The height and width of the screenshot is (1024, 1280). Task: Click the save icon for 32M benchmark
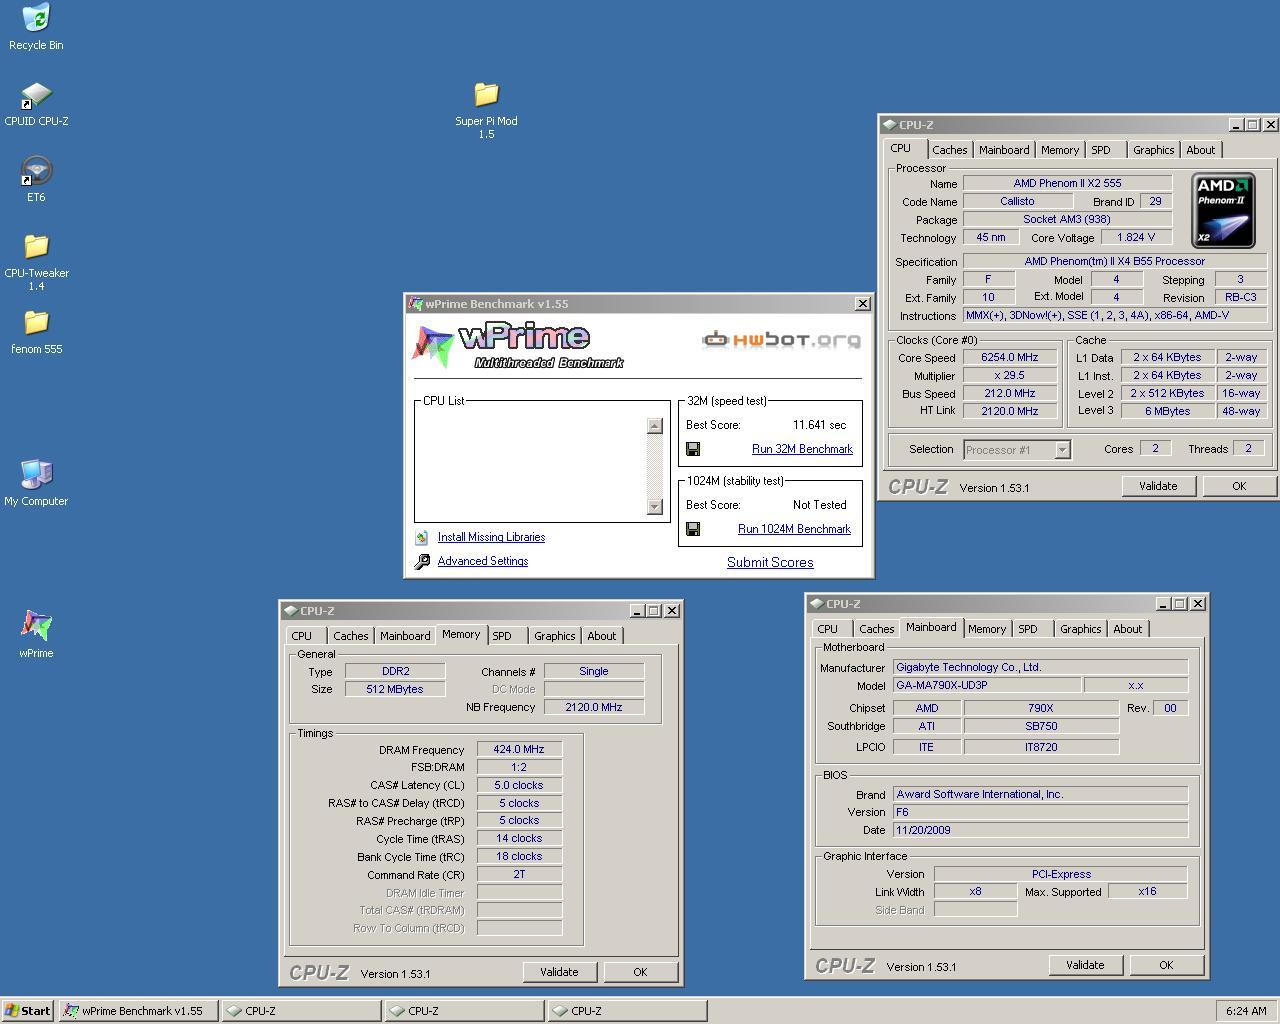tap(693, 449)
